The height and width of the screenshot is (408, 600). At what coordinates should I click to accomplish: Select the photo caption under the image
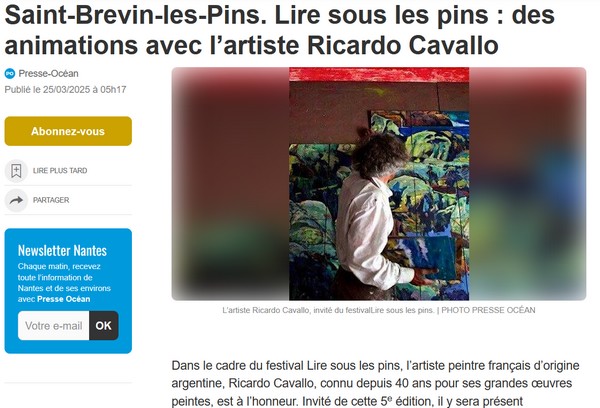379,310
